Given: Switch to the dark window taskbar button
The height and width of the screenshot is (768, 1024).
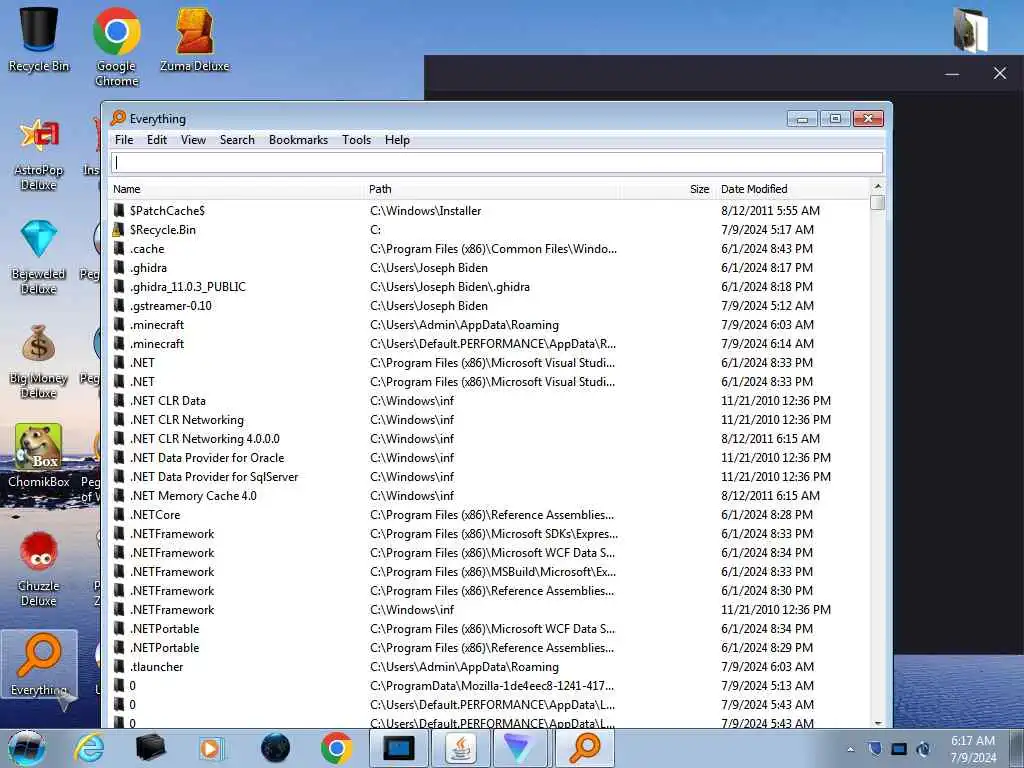Looking at the screenshot, I should (399, 748).
